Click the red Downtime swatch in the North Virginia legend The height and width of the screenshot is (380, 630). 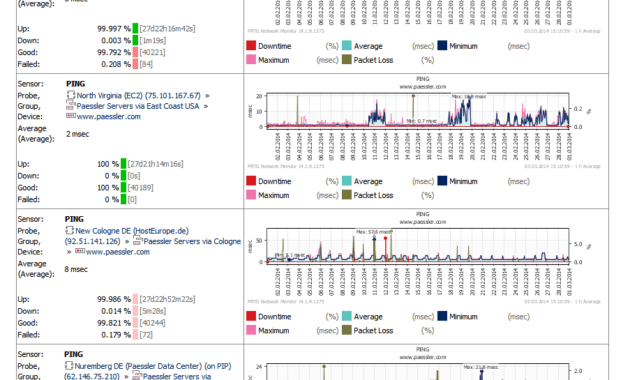point(251,181)
